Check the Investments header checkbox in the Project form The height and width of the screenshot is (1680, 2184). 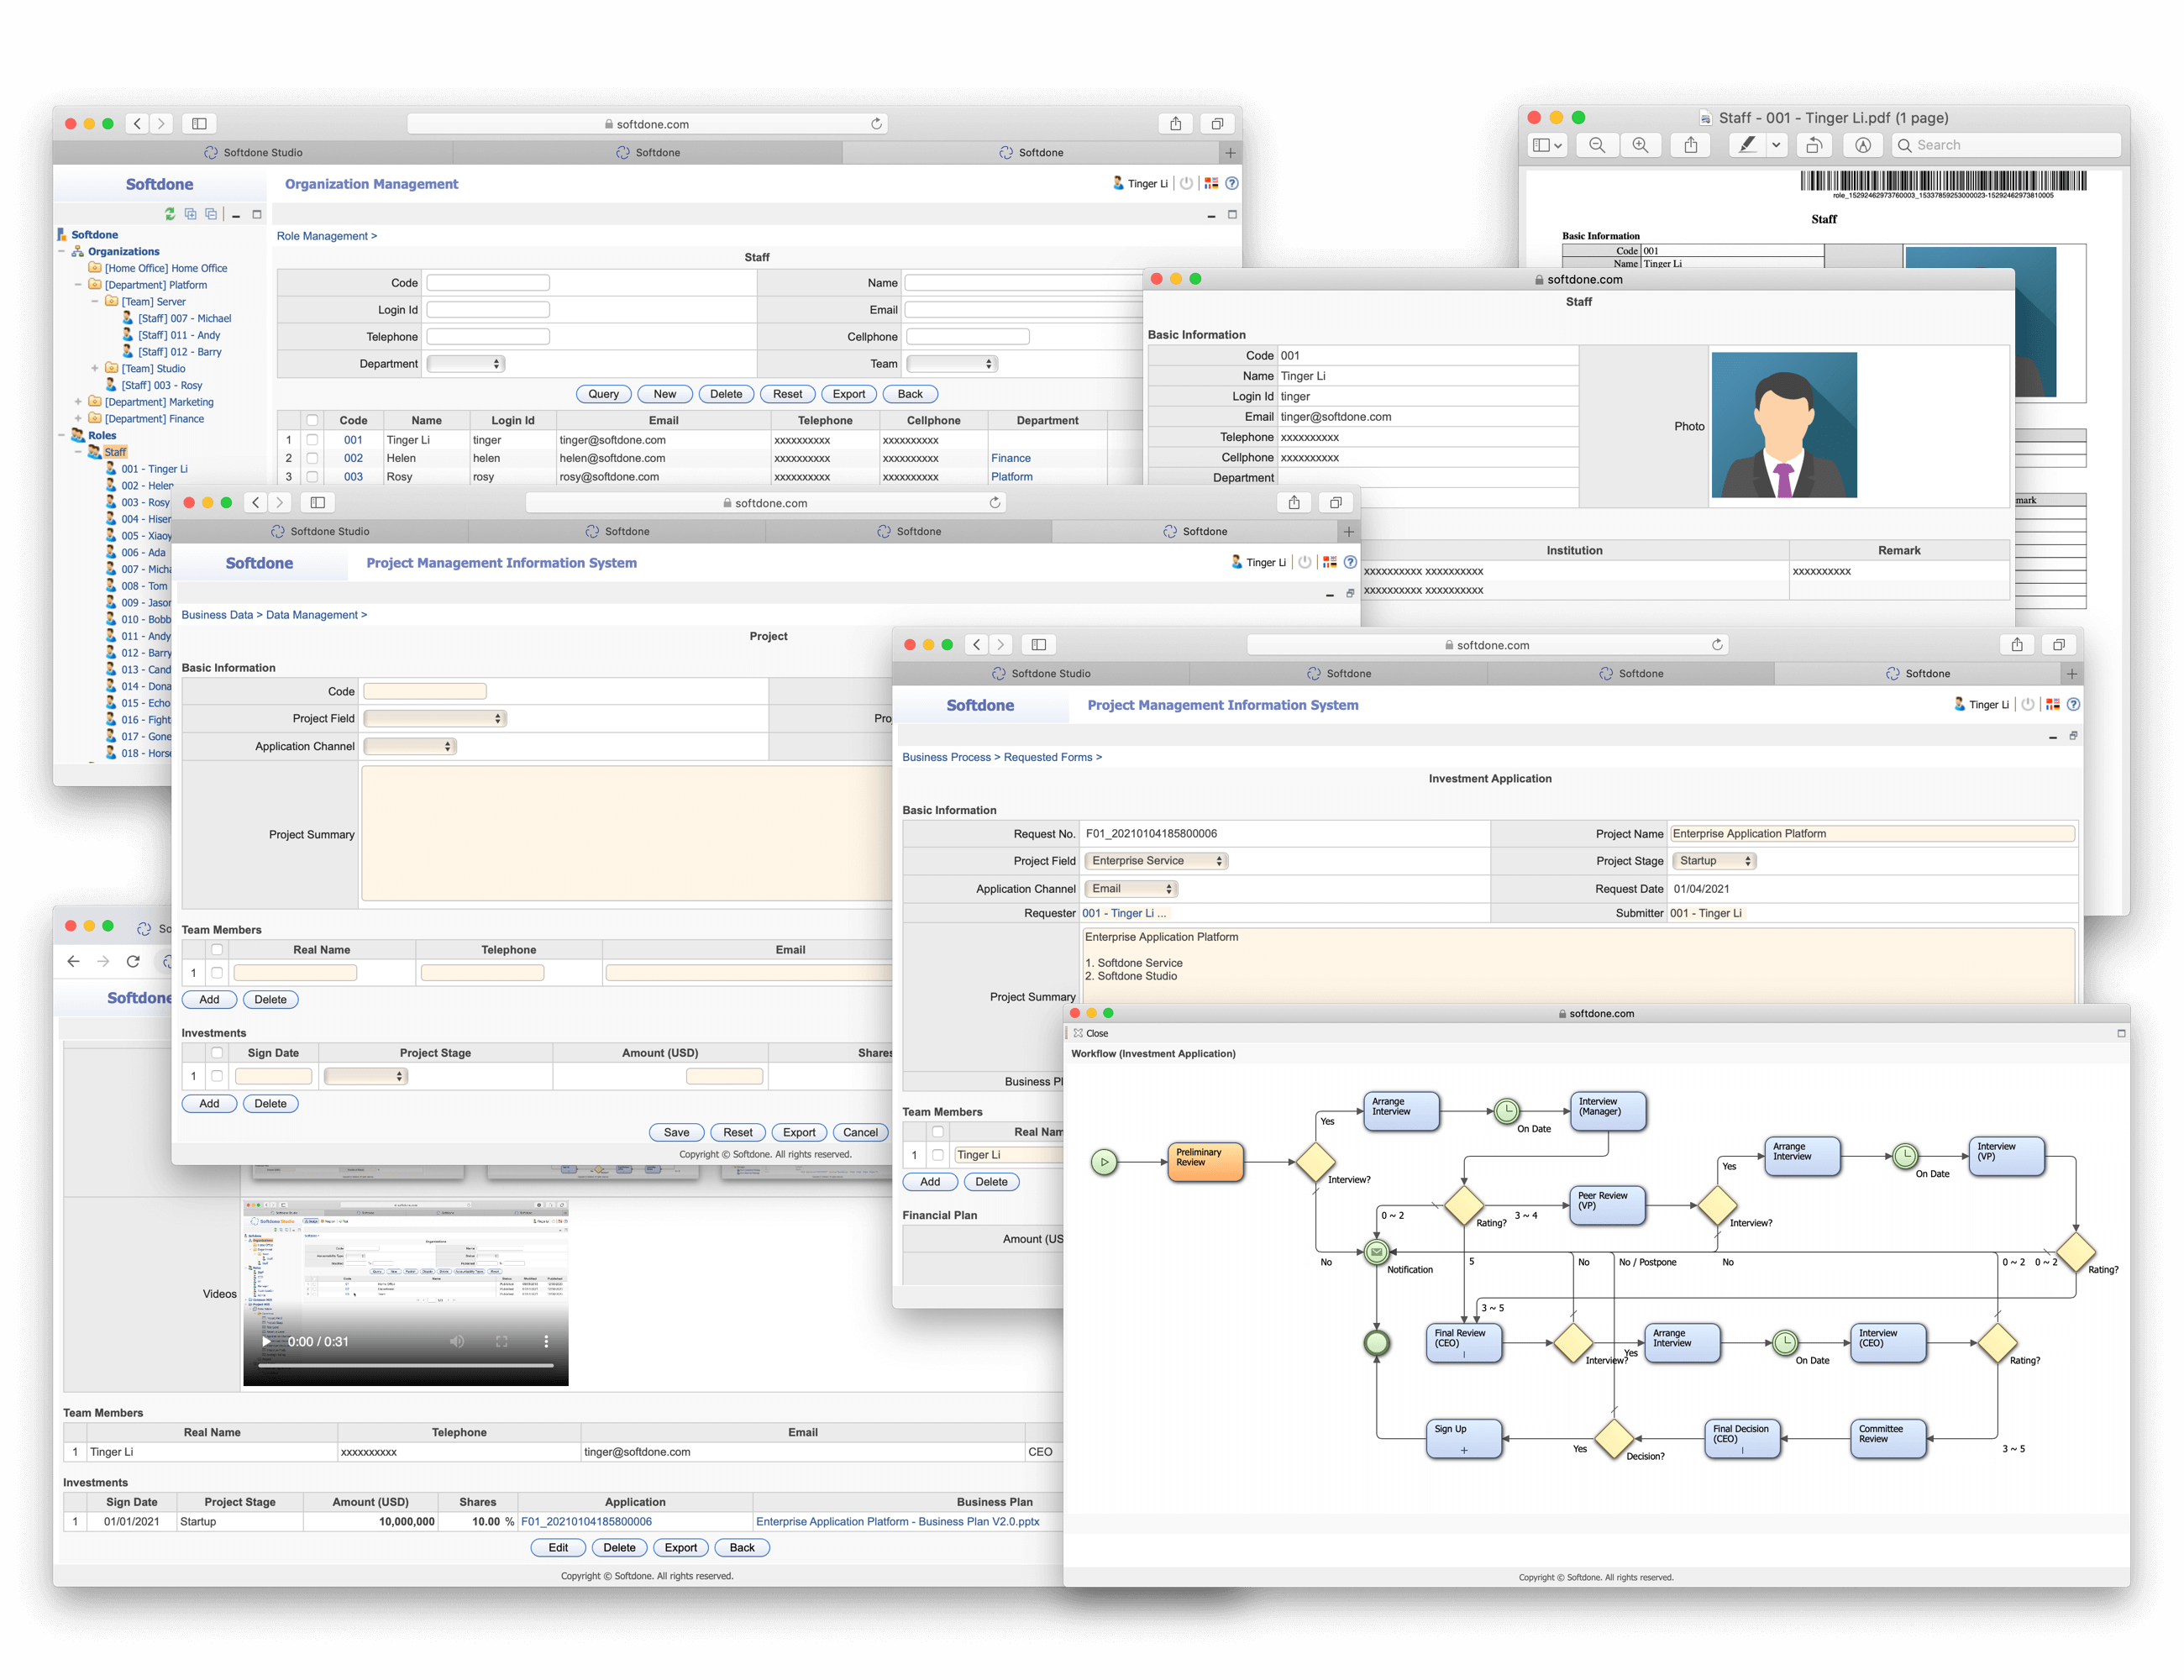(x=217, y=1053)
